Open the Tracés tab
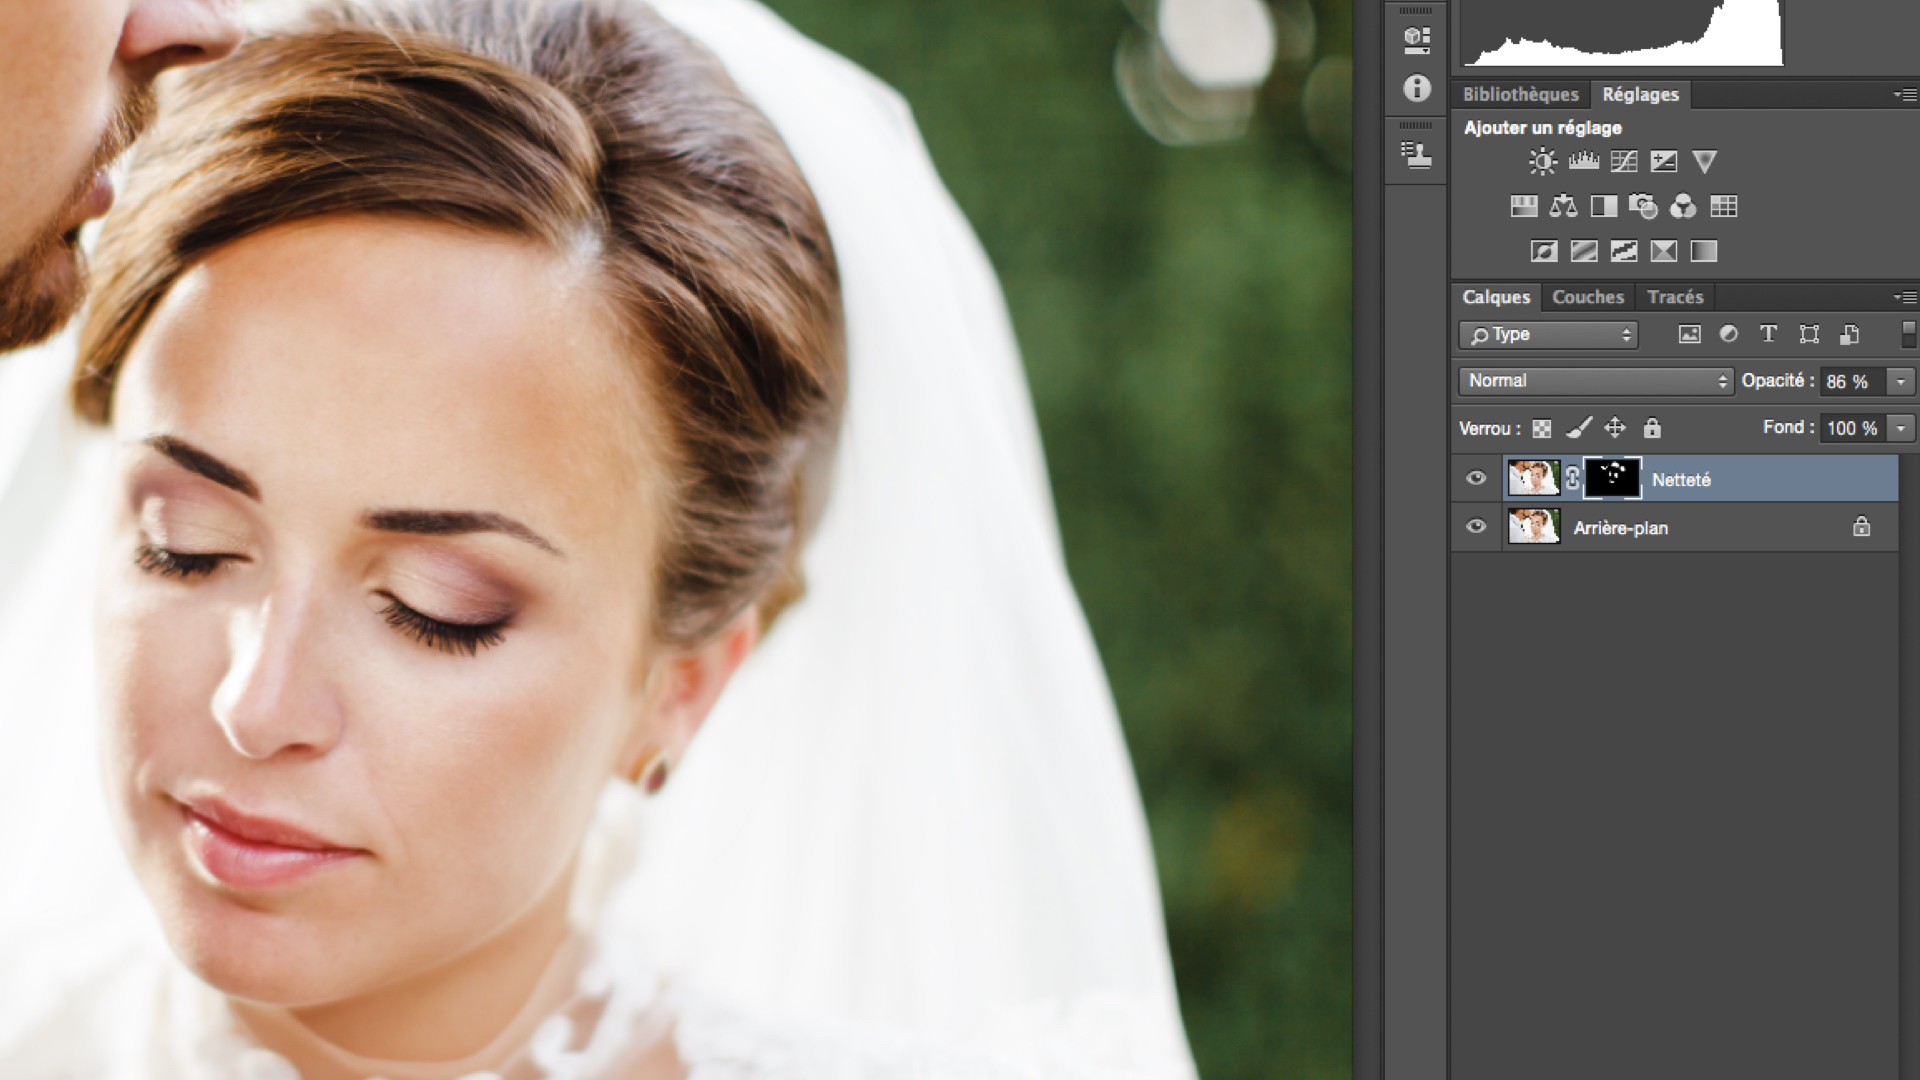Screen dimensions: 1920x1080 (x=1675, y=297)
